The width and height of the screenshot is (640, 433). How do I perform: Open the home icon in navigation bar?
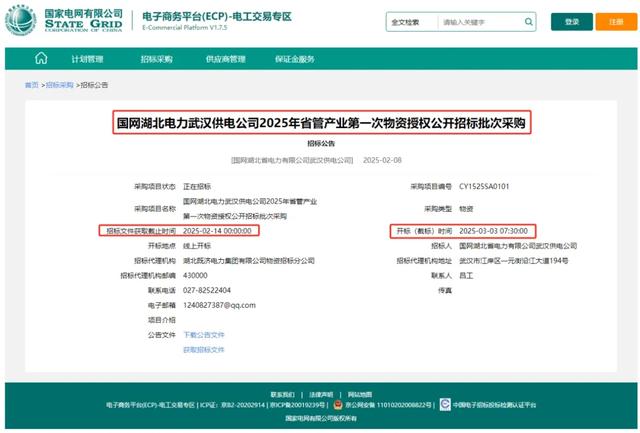(41, 58)
